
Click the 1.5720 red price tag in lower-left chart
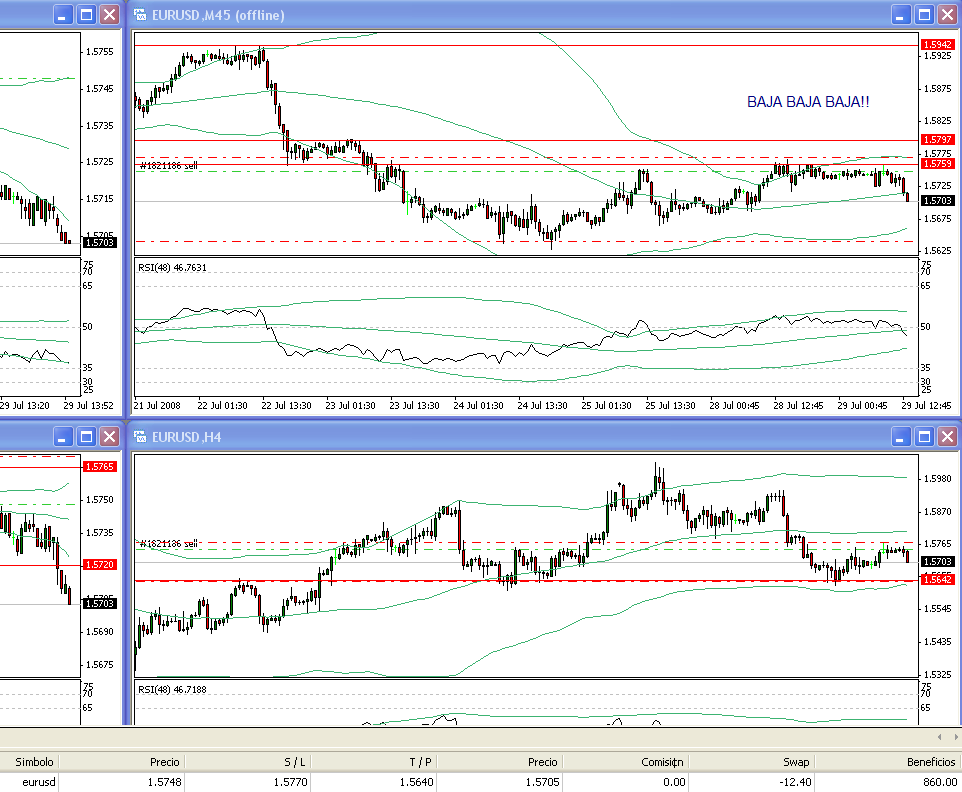99,564
